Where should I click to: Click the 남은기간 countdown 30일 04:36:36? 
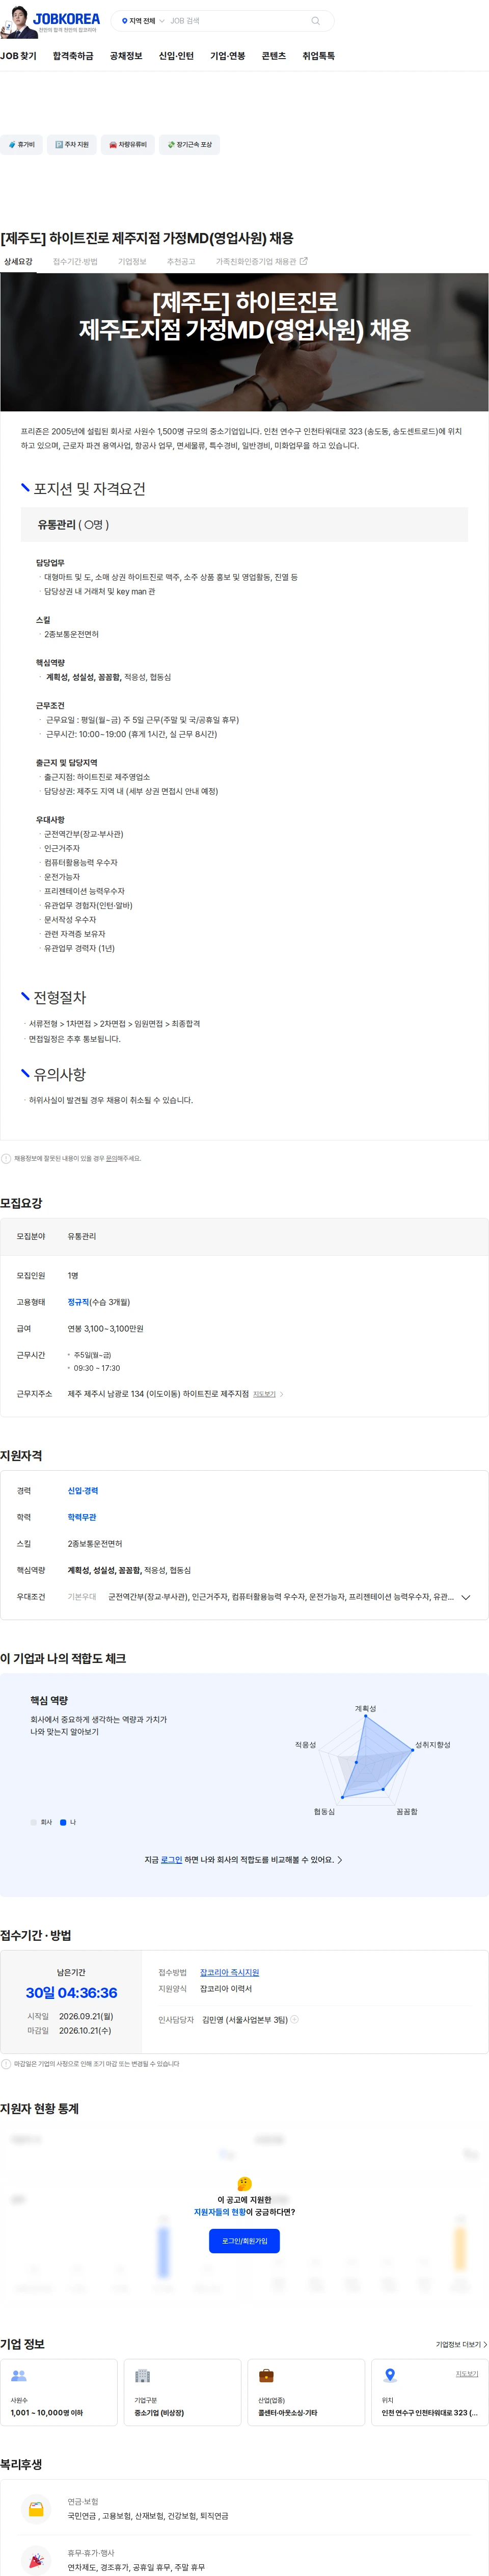pyautogui.click(x=71, y=1993)
